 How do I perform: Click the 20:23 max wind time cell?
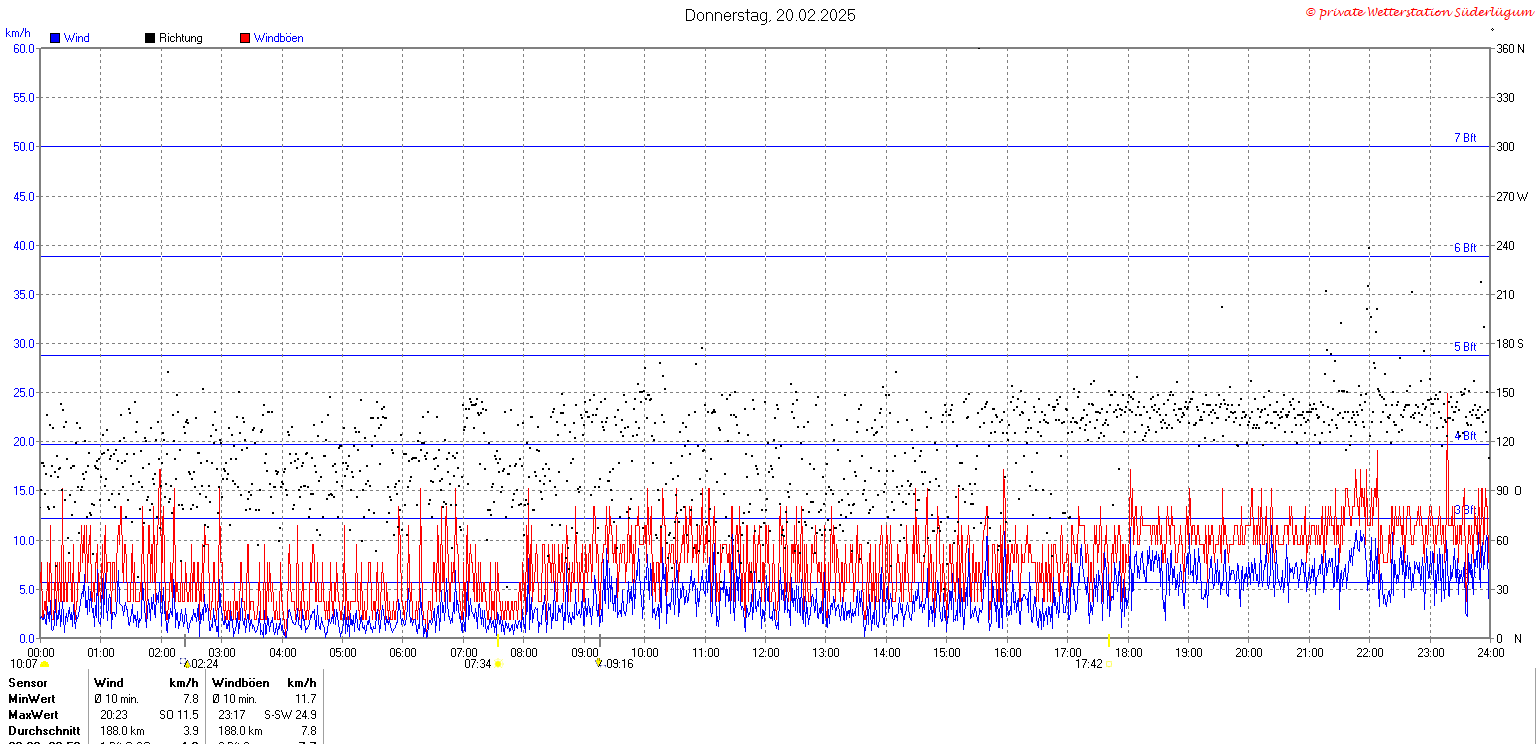(x=114, y=715)
